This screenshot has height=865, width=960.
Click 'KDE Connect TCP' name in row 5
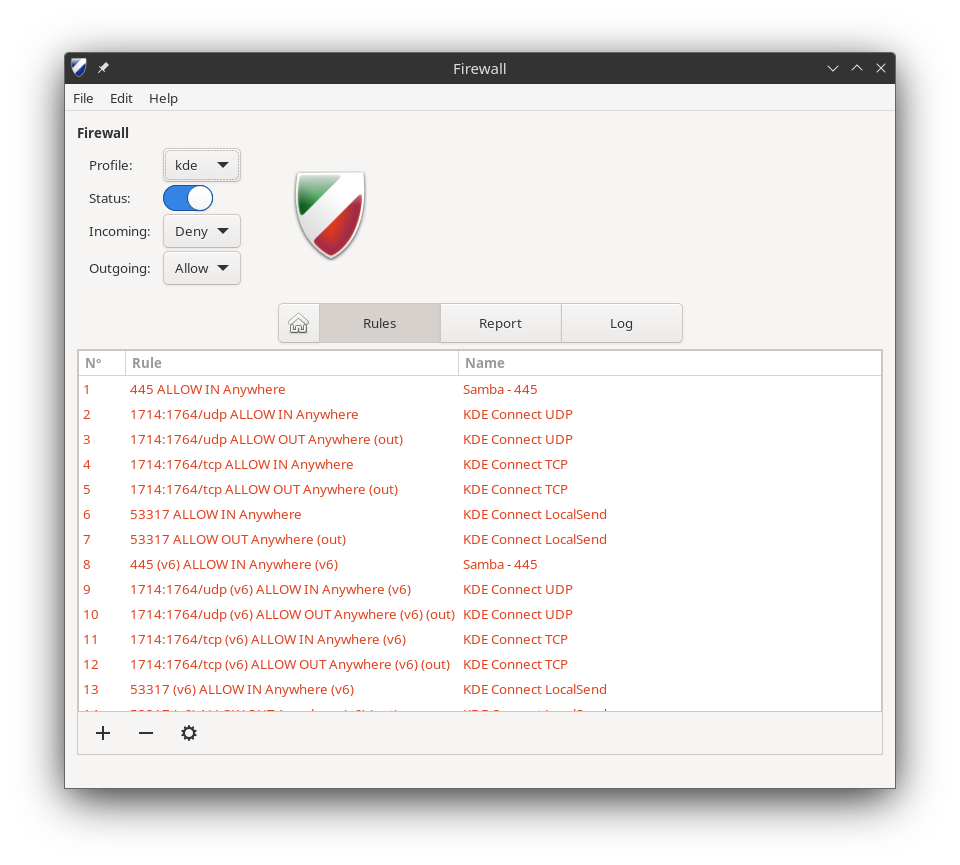[x=516, y=490]
